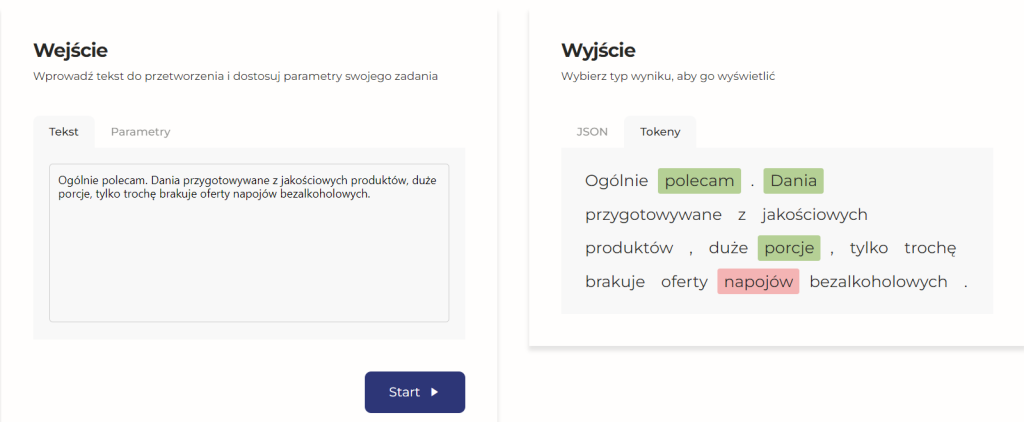Click the 'Ogólnie' token in output
The width and height of the screenshot is (1024, 422).
click(617, 181)
